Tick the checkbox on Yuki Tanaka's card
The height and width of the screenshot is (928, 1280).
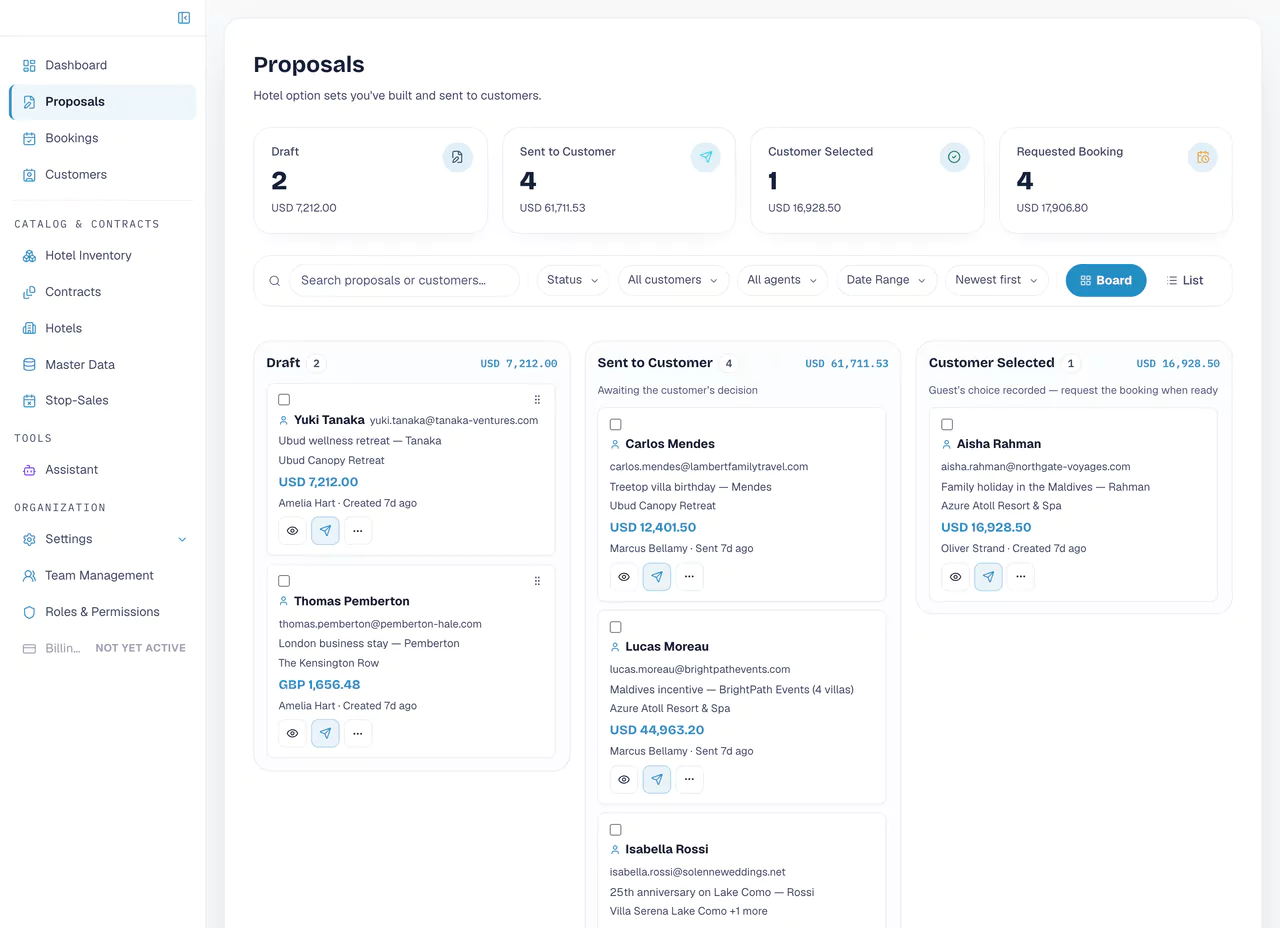[284, 400]
